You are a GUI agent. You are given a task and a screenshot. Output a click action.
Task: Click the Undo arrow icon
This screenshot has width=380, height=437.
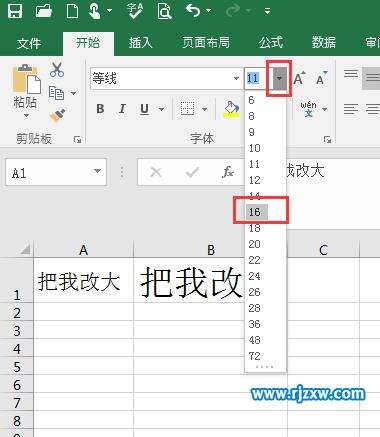[x=193, y=11]
